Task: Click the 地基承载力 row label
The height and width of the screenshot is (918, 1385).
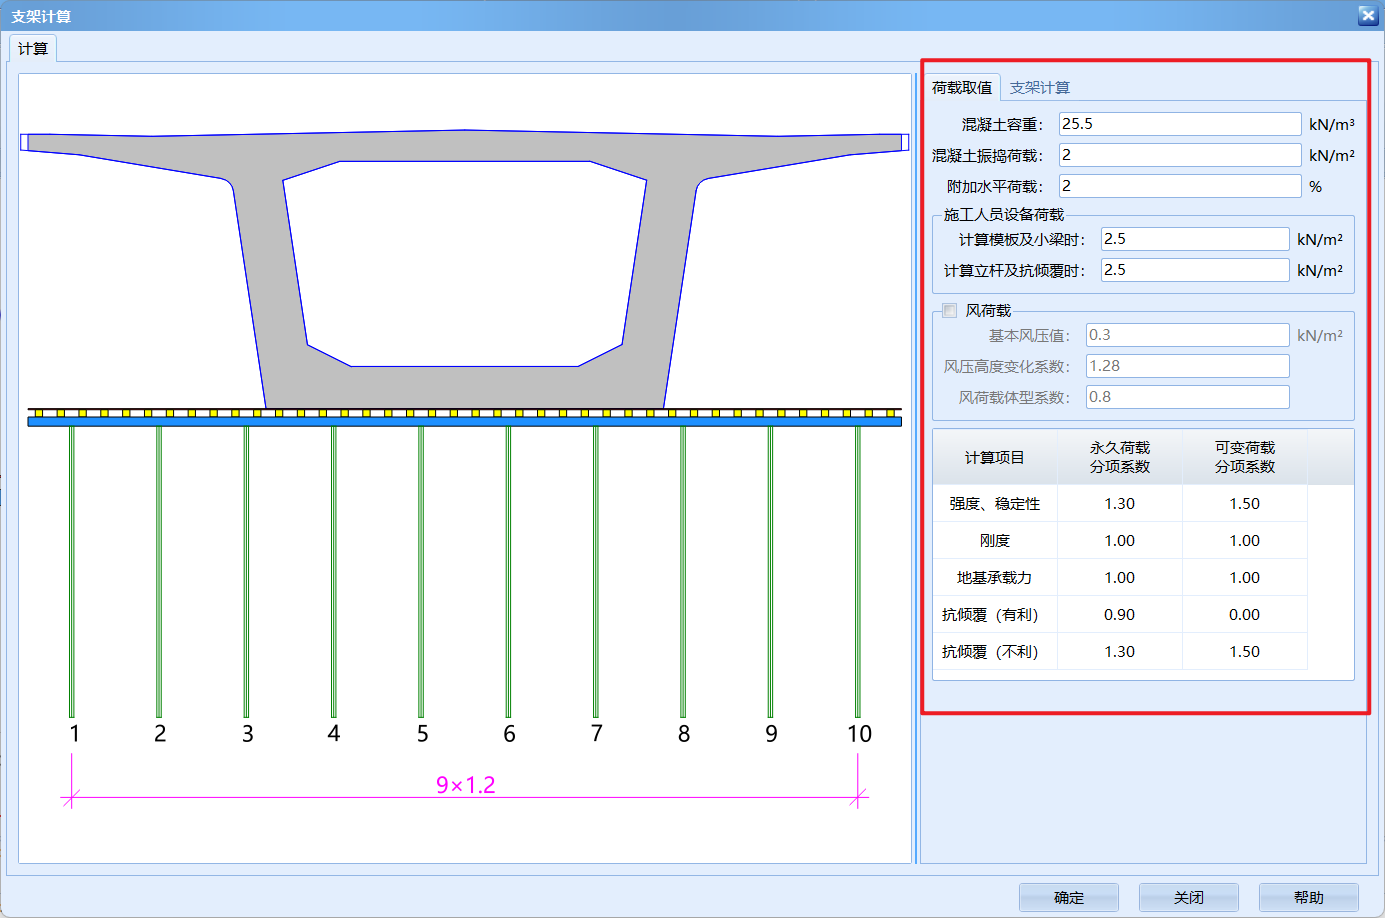Action: pos(994,578)
